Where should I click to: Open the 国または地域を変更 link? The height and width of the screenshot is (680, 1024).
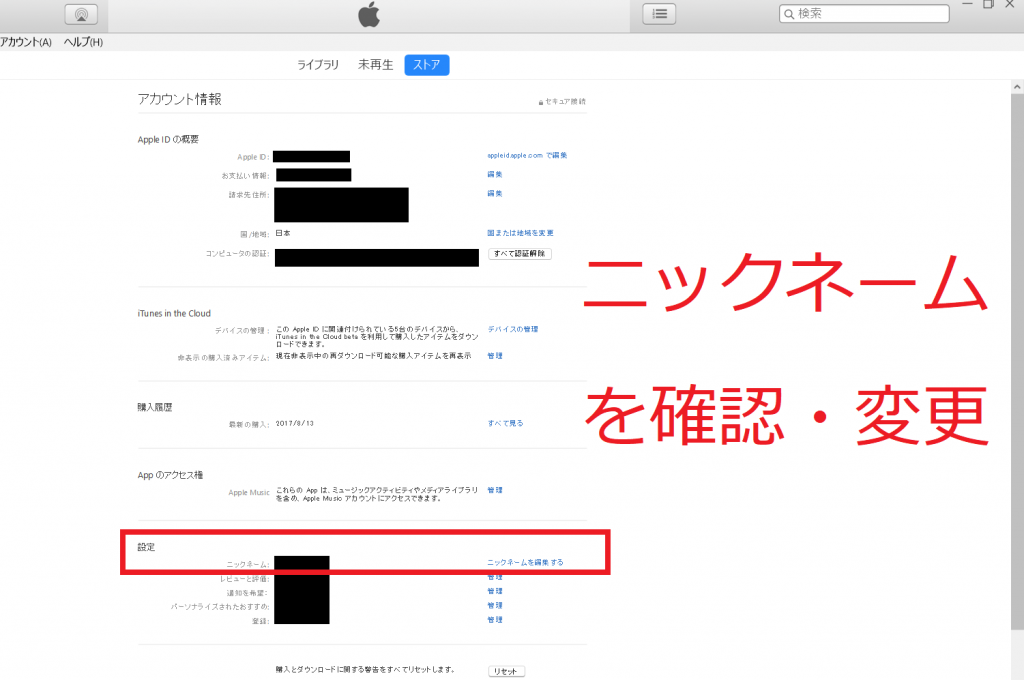(520, 233)
